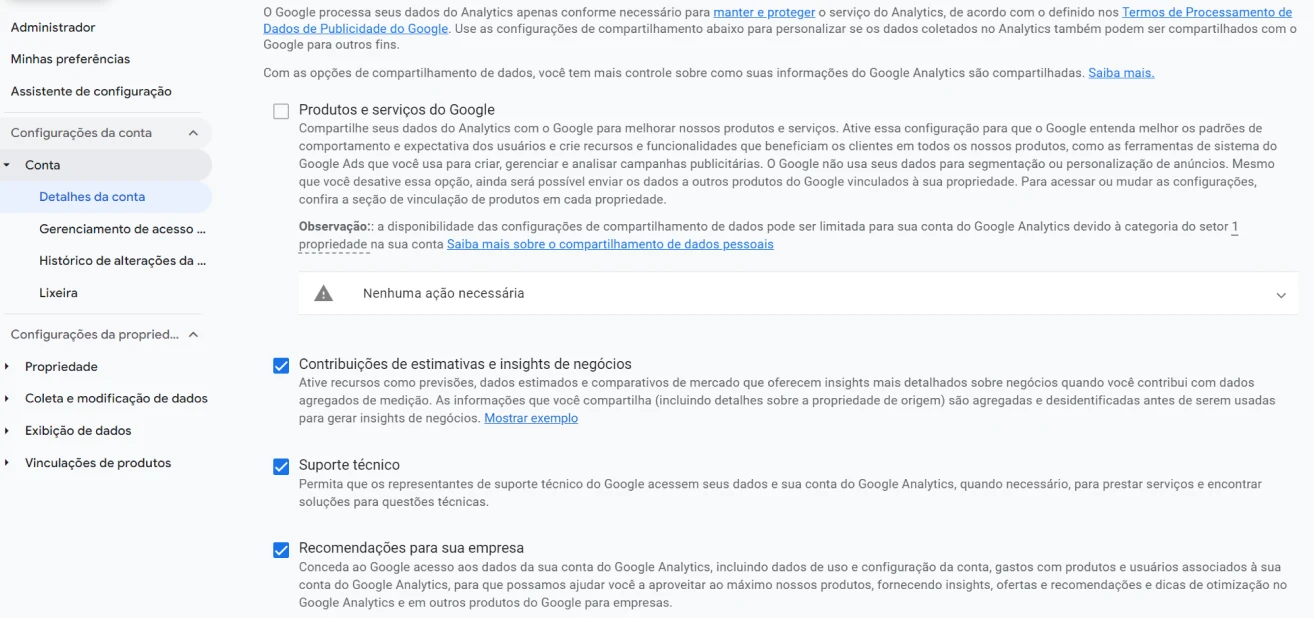This screenshot has height=618, width=1314.
Task: Expand Vinculações de produtos arrow
Action: point(7,463)
